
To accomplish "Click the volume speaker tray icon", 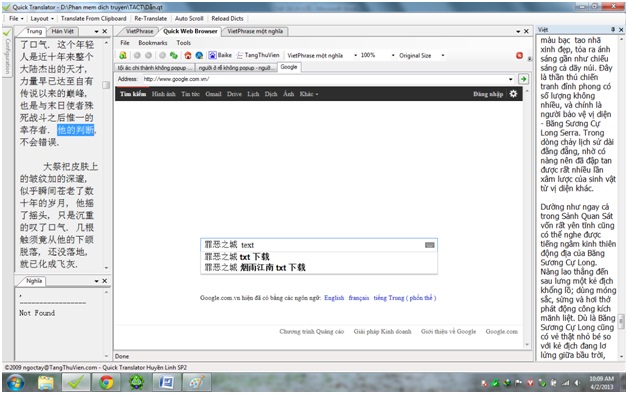I will tap(577, 383).
